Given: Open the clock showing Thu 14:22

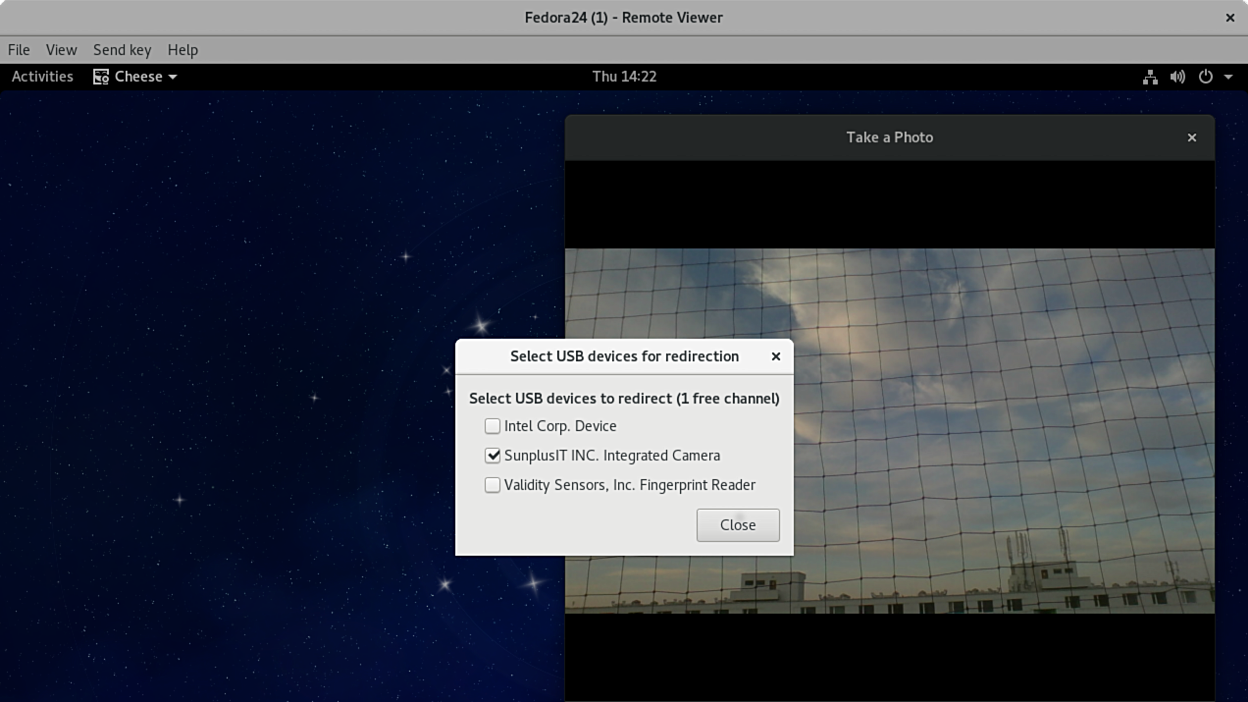Looking at the screenshot, I should (x=624, y=77).
